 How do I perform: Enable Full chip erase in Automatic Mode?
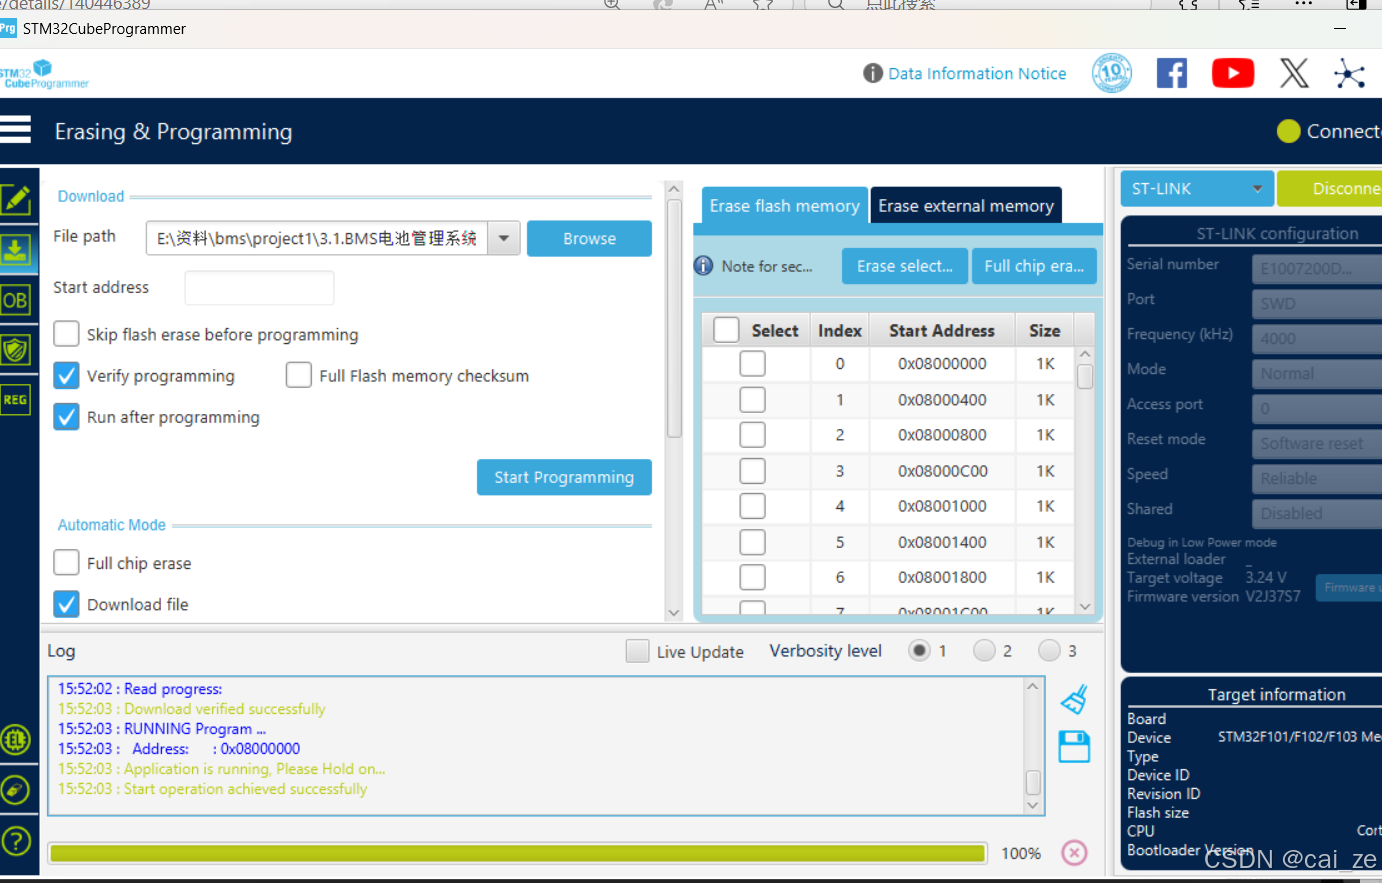66,563
